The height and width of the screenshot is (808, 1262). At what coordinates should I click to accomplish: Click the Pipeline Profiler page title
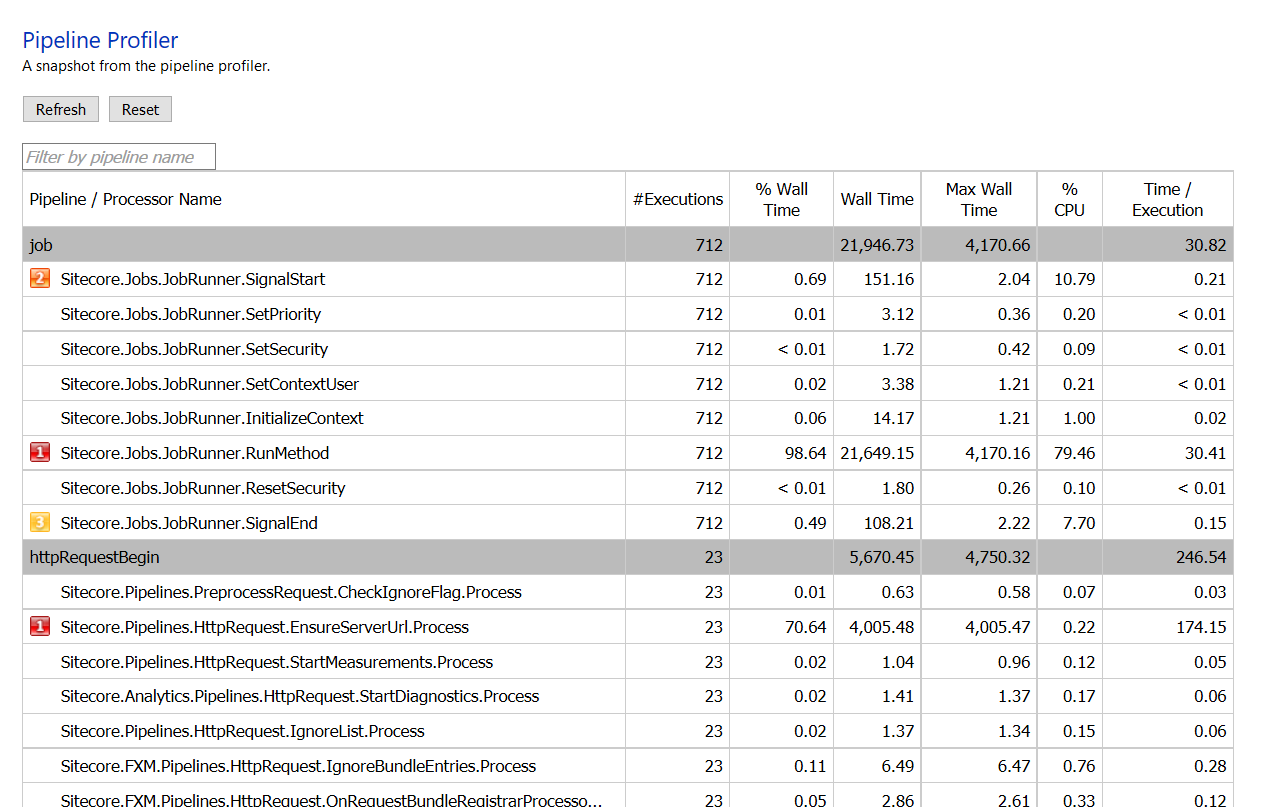tap(100, 41)
